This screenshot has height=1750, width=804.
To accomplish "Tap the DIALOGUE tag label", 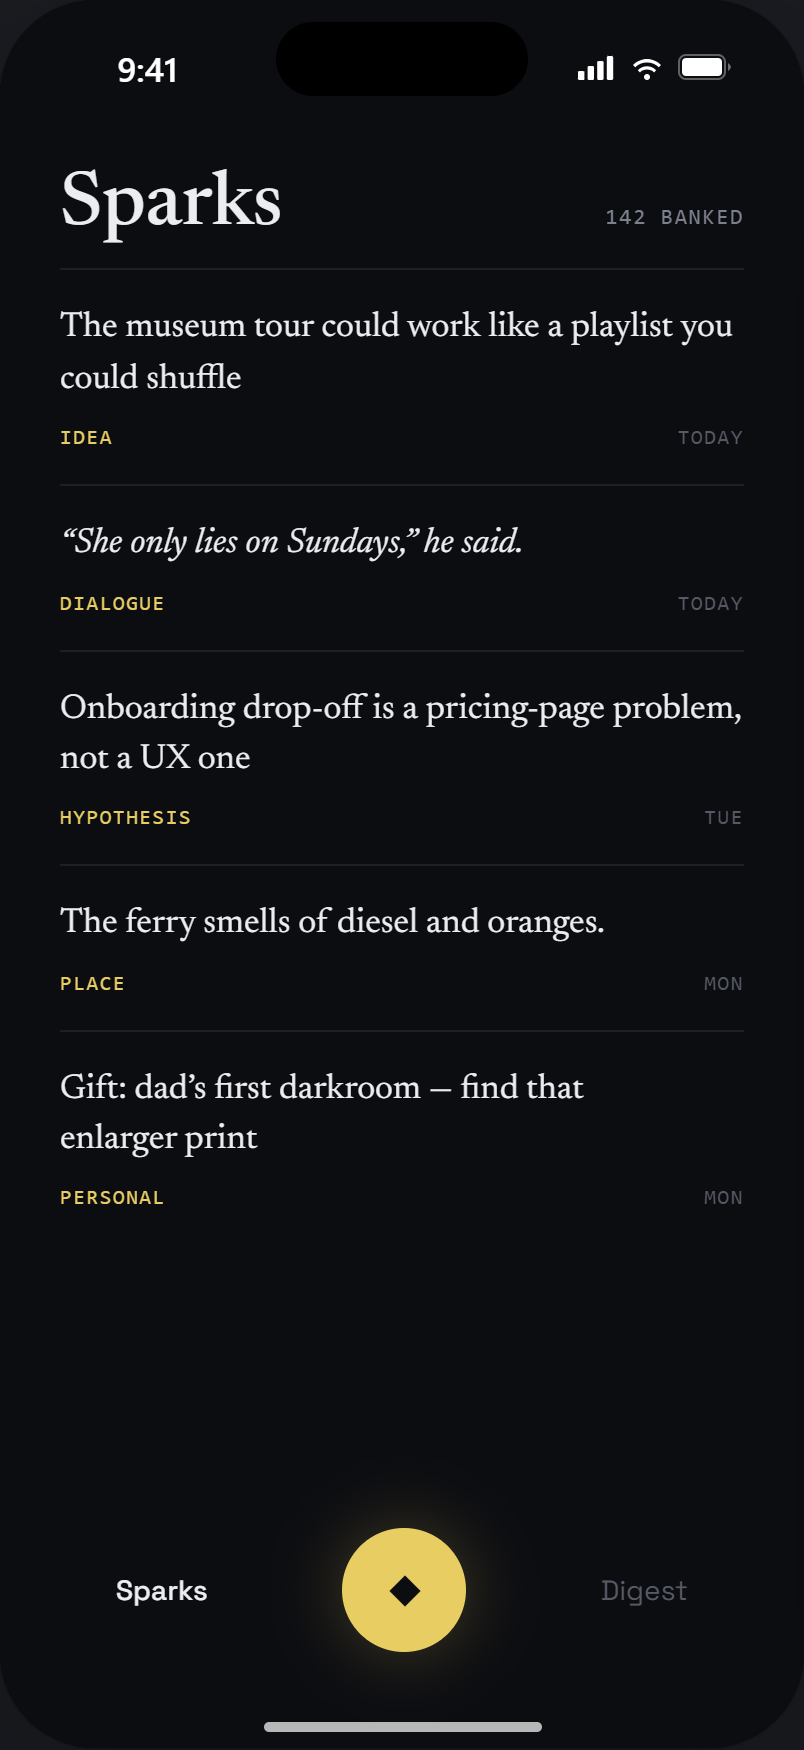I will (x=112, y=603).
